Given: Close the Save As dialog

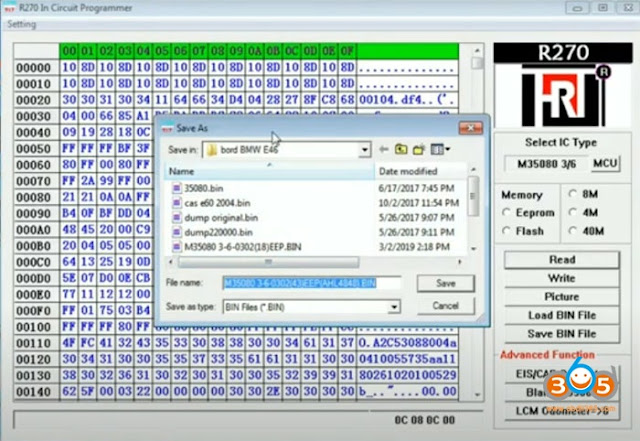Looking at the screenshot, I should point(471,128).
